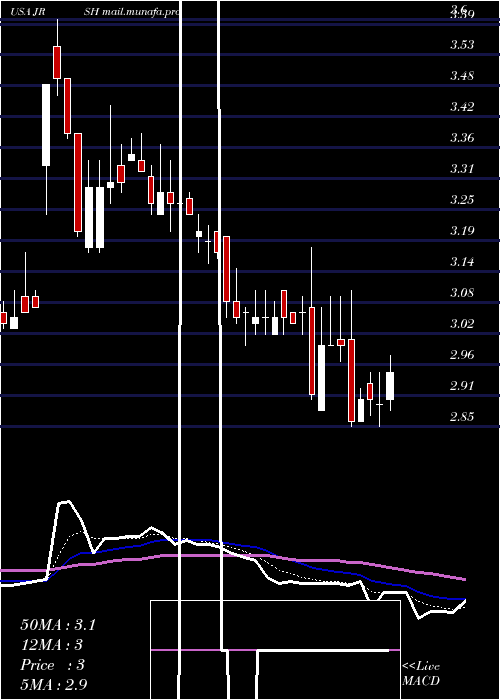The height and width of the screenshot is (700, 500).
Task: Click the 3.53 price axis label
Action: coord(462,45)
